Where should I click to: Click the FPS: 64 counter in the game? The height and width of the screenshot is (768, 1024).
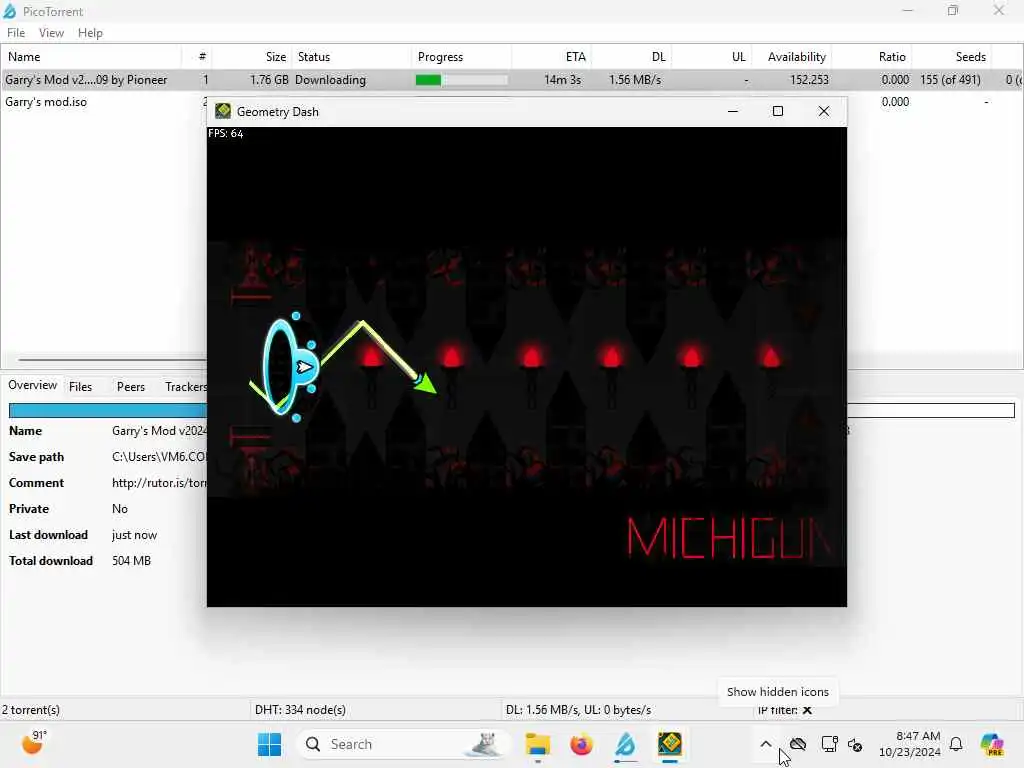[226, 133]
